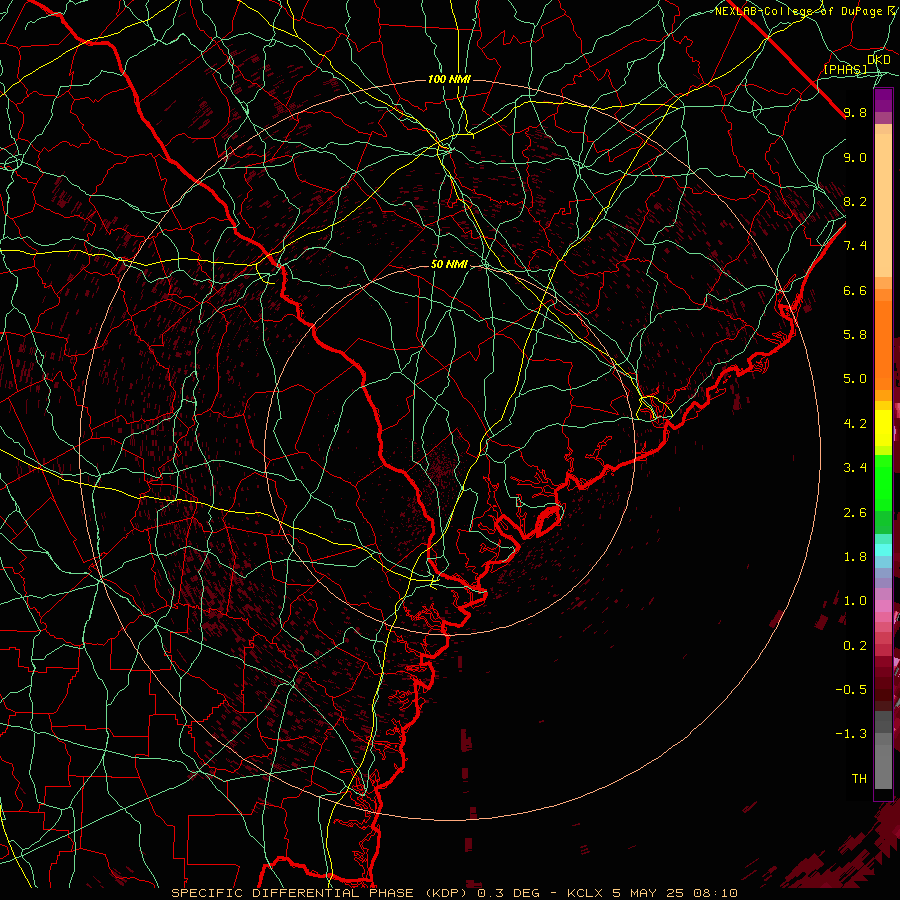The height and width of the screenshot is (900, 900).
Task: Click the 2.6 scale value
Action: 855,513
